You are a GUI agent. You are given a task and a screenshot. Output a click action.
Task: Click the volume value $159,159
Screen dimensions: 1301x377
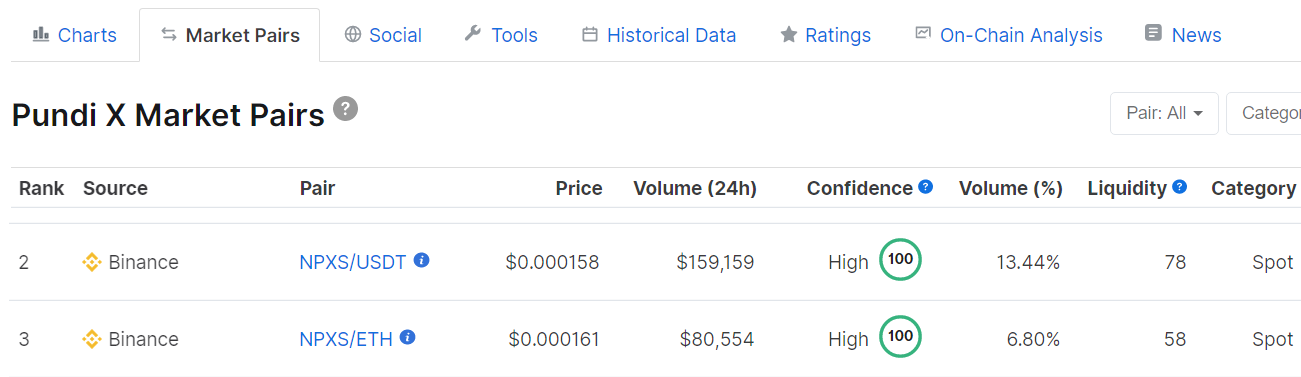point(715,262)
